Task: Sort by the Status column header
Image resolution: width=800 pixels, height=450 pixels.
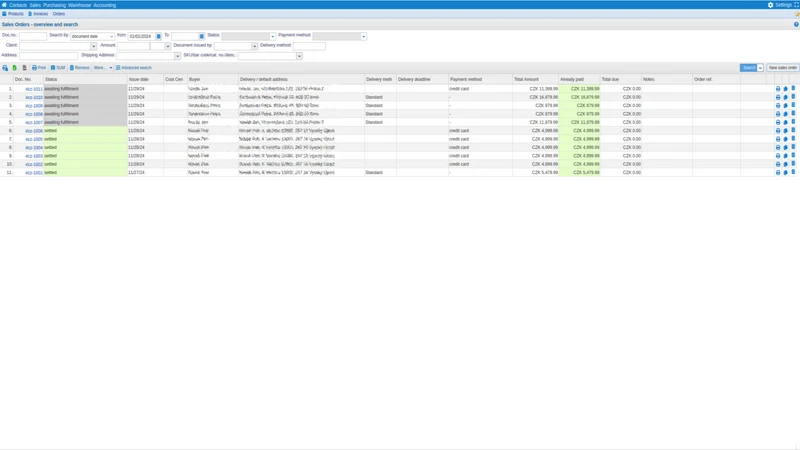Action: pyautogui.click(x=85, y=80)
